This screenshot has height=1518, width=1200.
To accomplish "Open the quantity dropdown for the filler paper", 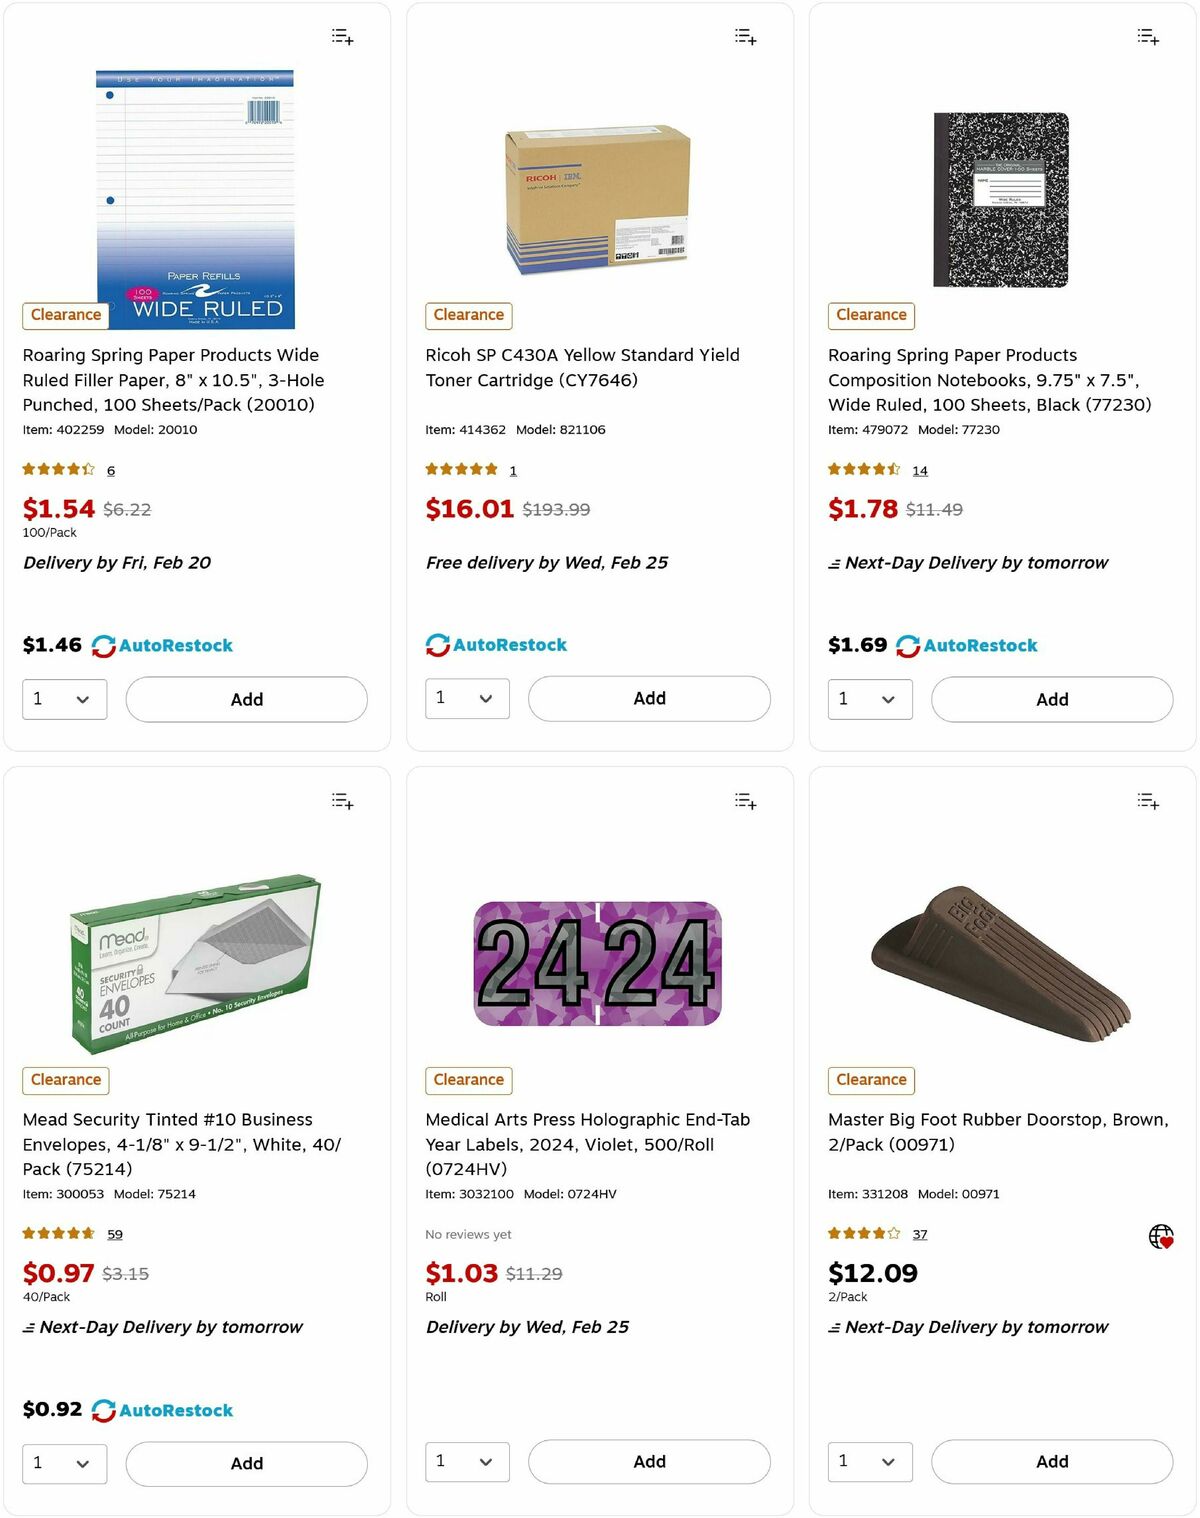I will click(64, 699).
